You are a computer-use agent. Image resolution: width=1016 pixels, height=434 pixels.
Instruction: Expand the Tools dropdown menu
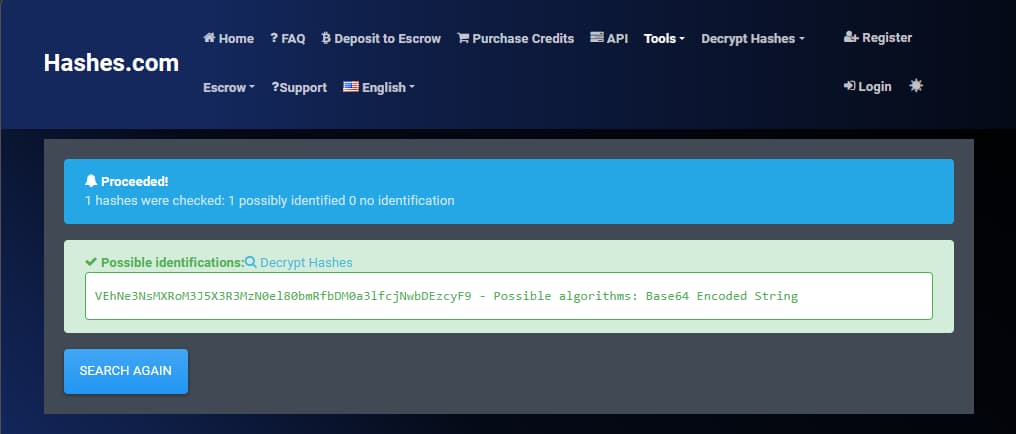click(x=664, y=38)
